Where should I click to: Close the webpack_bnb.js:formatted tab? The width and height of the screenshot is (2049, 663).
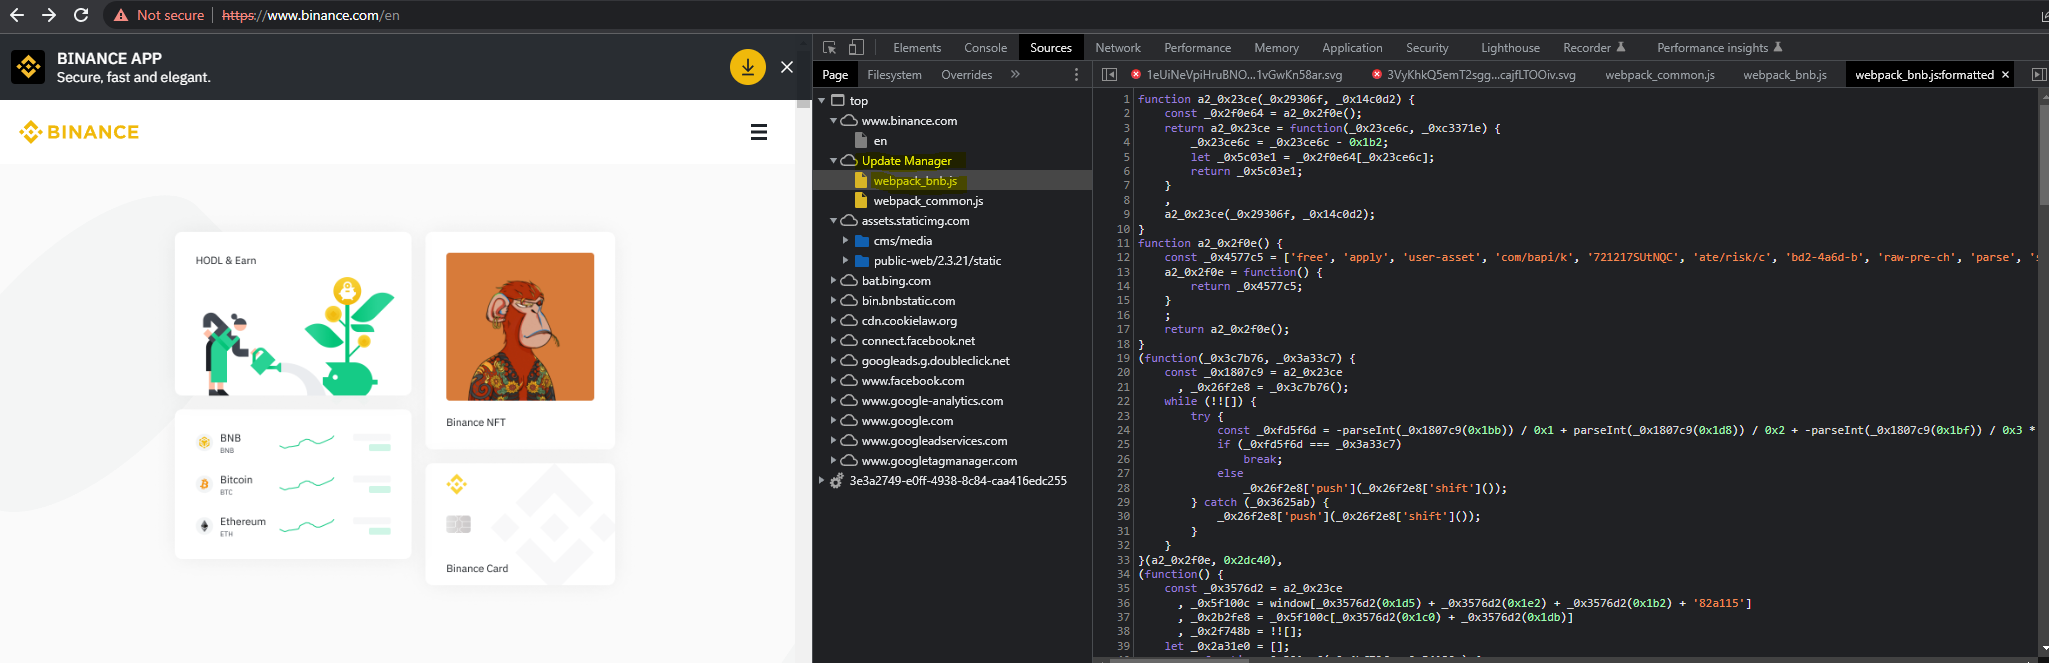pos(2005,74)
